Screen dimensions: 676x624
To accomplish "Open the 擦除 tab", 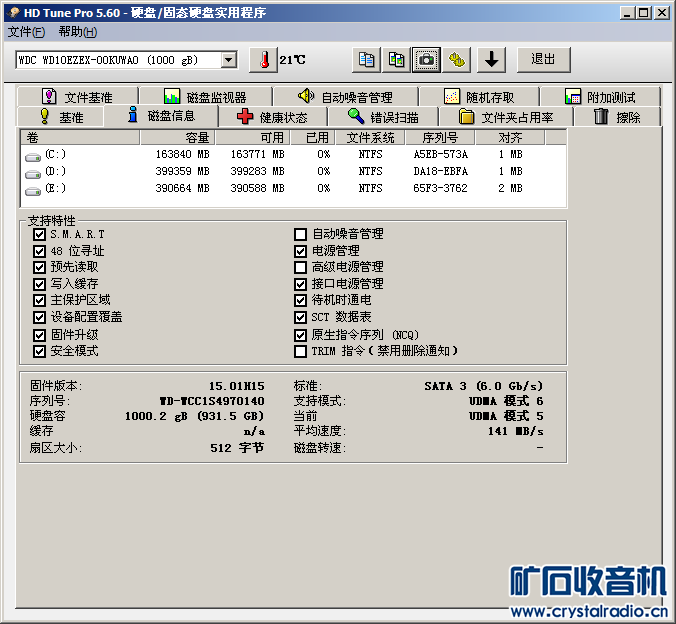I will pos(617,117).
